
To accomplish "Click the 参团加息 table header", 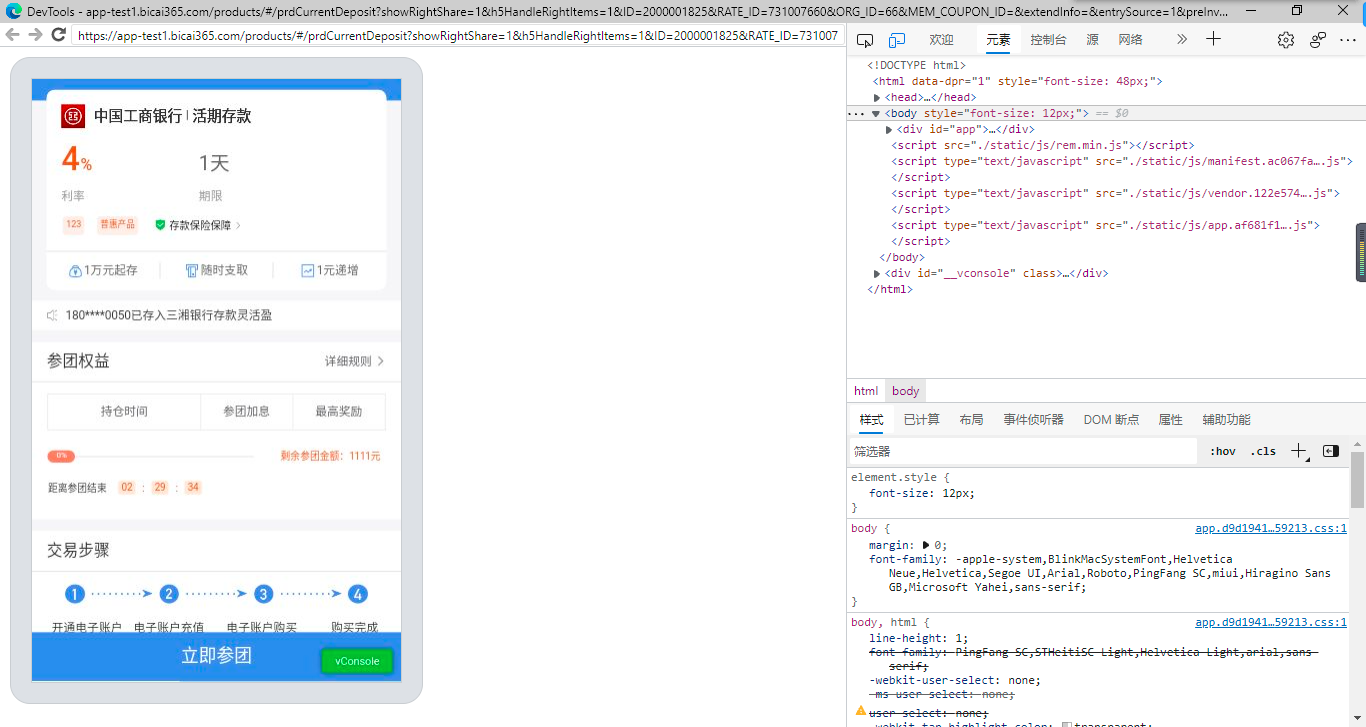I will click(247, 412).
